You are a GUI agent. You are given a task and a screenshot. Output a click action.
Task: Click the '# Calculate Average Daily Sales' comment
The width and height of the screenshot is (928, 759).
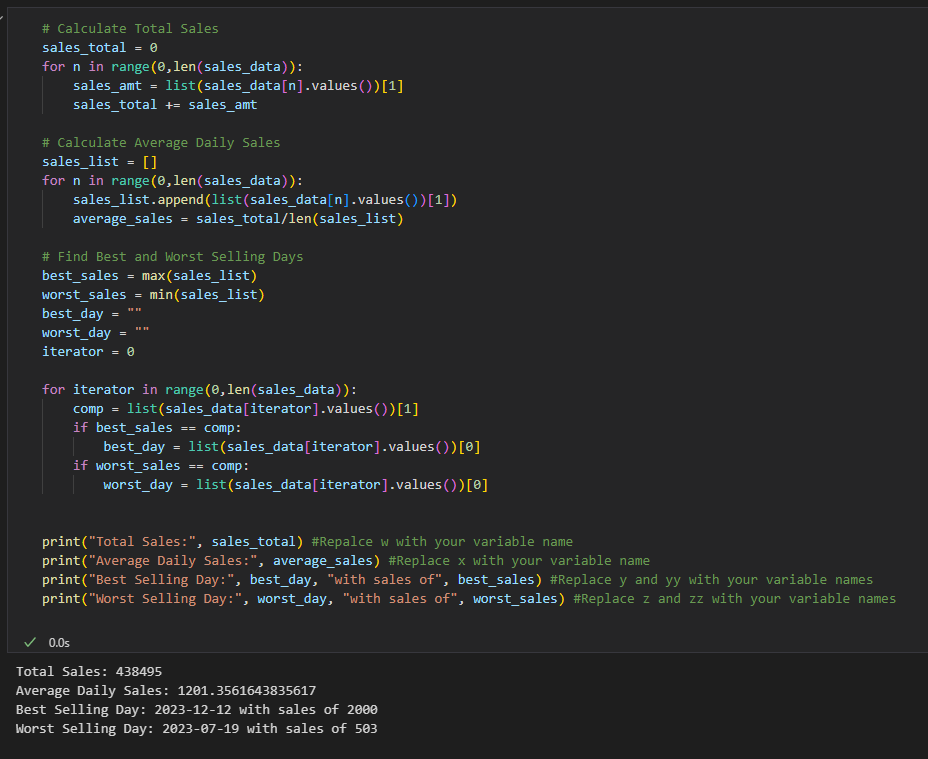point(161,143)
